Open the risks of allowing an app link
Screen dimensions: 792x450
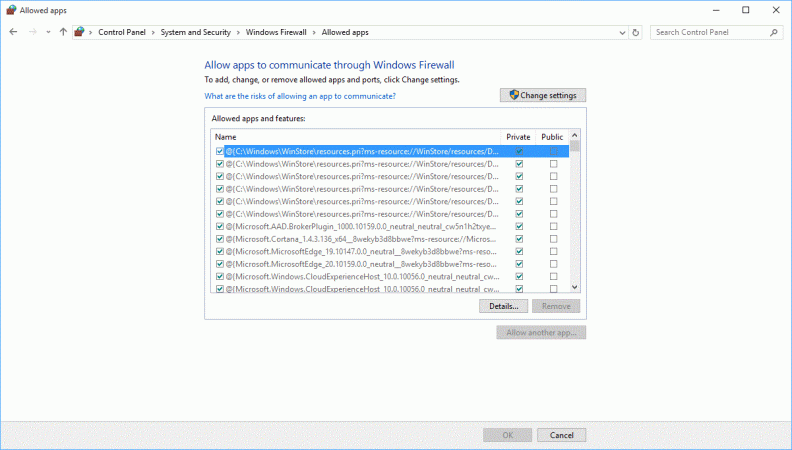pyautogui.click(x=300, y=96)
